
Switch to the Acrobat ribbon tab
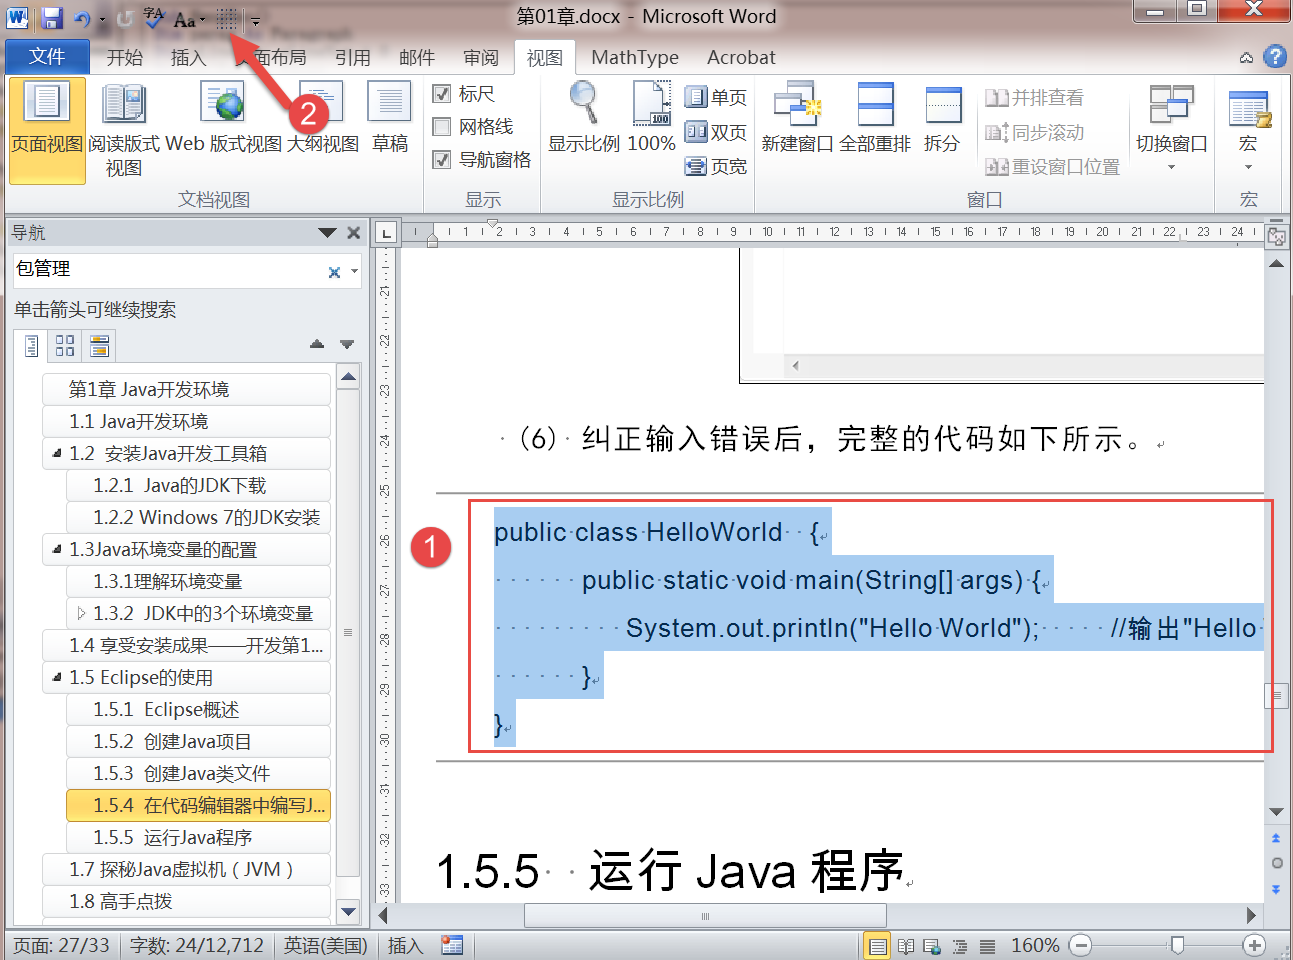(x=741, y=58)
